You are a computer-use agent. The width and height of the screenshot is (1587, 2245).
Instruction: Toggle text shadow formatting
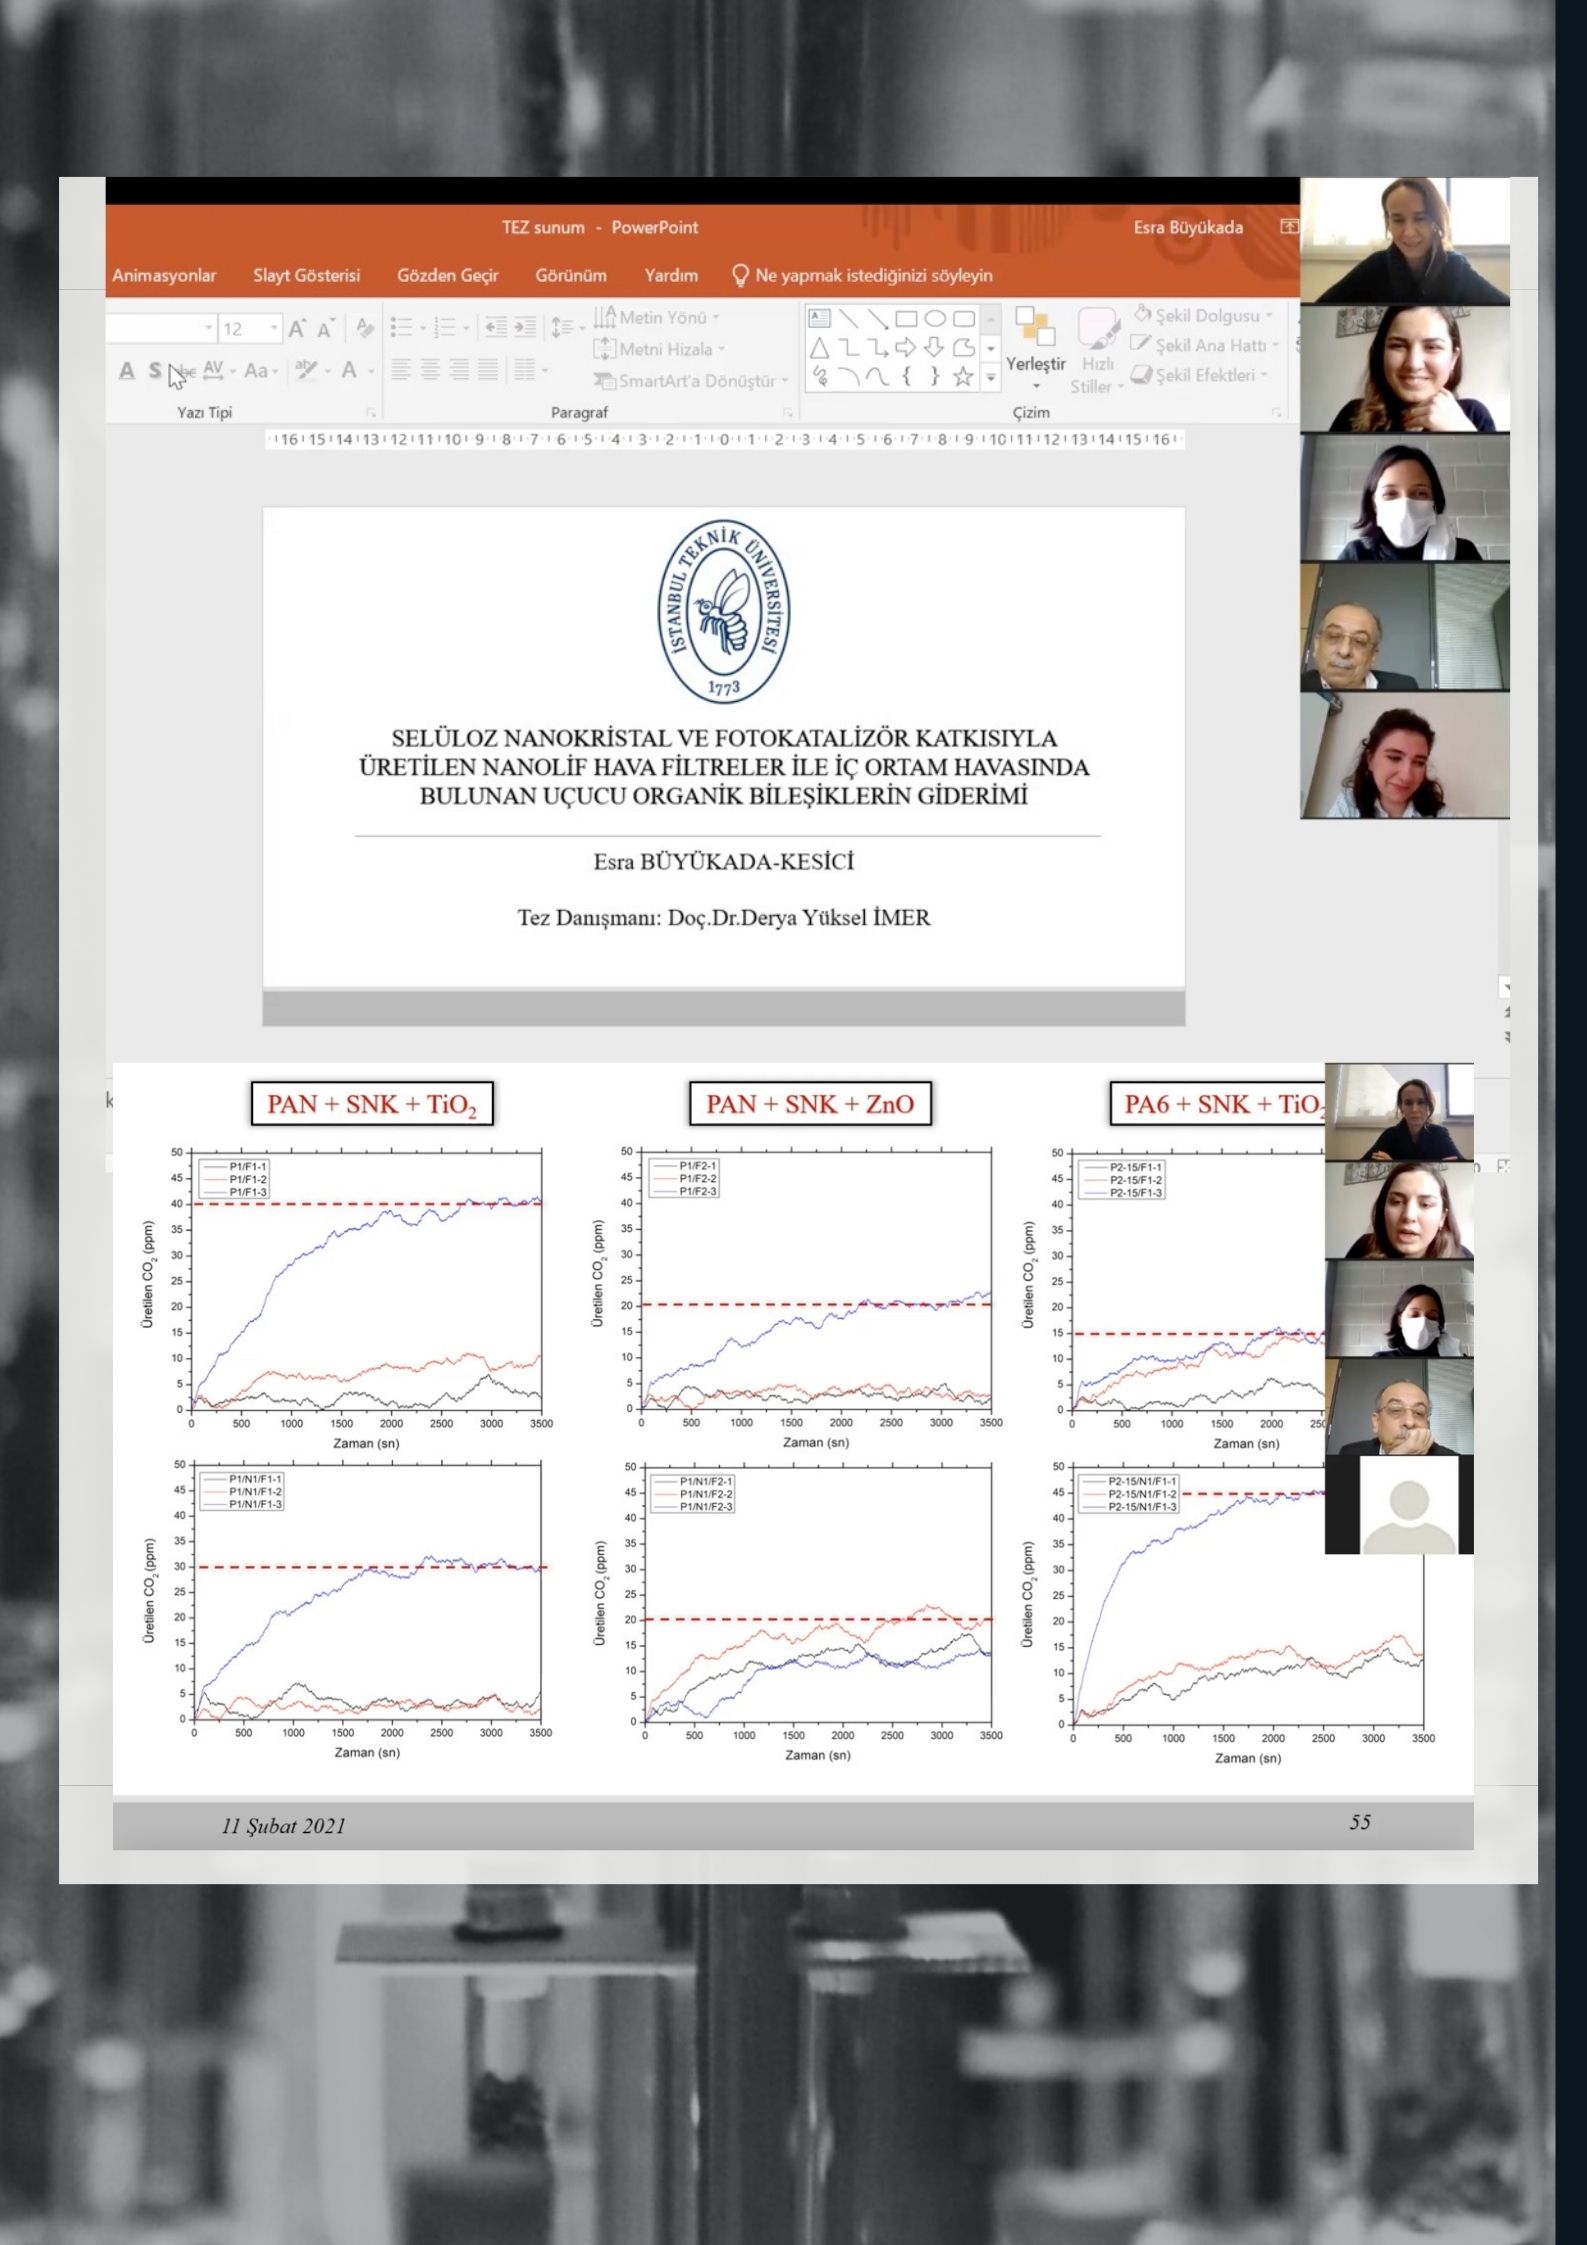pos(155,371)
